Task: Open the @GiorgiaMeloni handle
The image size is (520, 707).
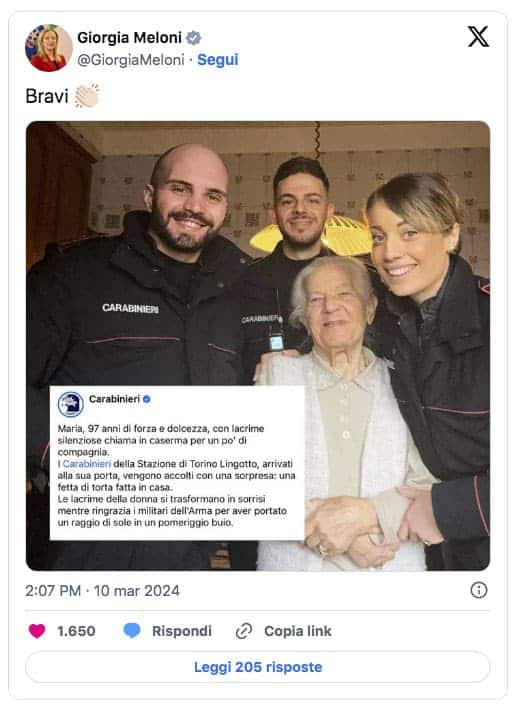Action: pos(131,60)
